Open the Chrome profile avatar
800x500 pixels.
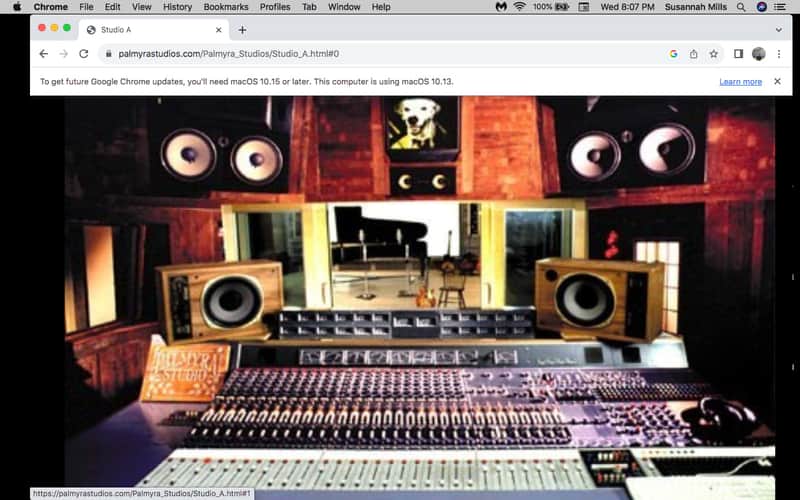tap(759, 54)
